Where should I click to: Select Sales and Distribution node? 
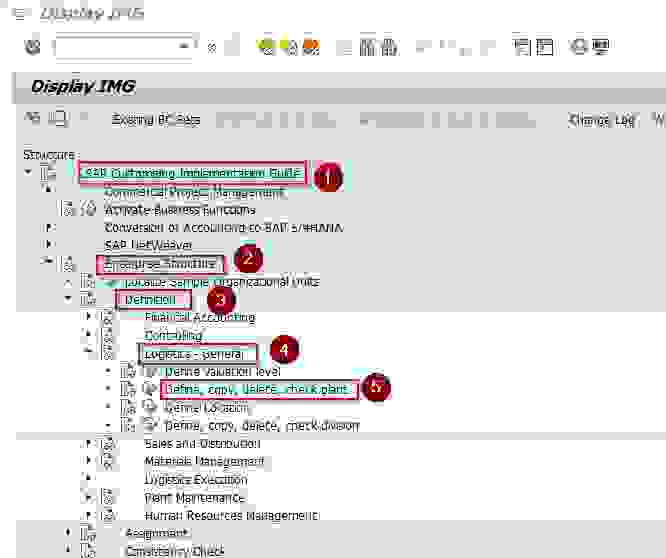(202, 444)
